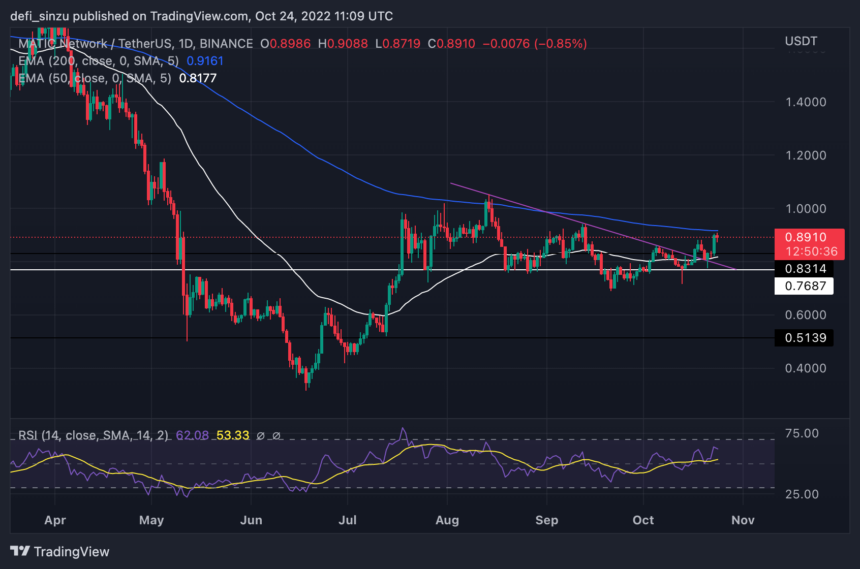
Task: Click the TradingView brand text link
Action: coord(72,551)
